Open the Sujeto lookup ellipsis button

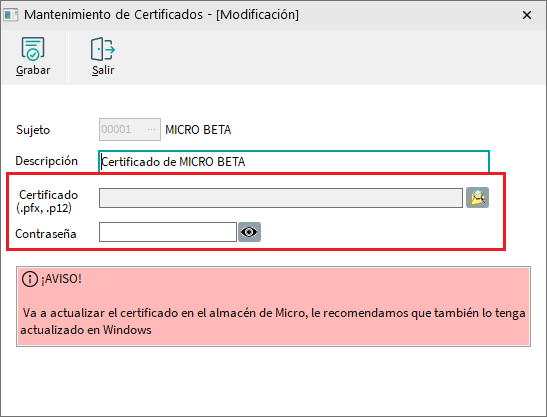click(151, 129)
